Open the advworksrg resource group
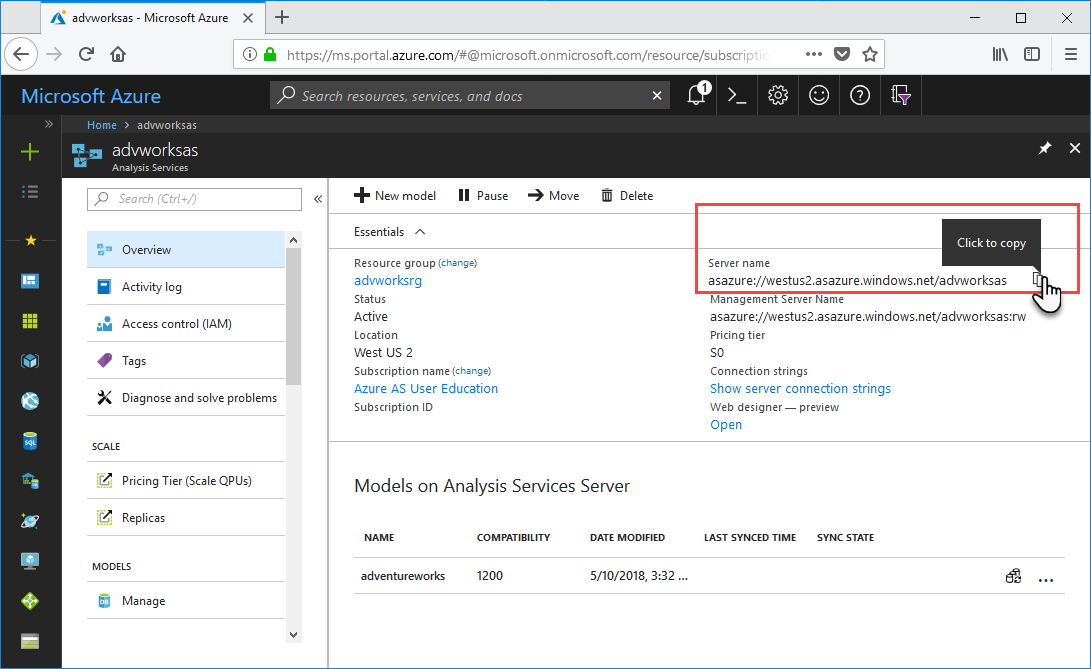The width and height of the screenshot is (1091, 669). click(387, 281)
